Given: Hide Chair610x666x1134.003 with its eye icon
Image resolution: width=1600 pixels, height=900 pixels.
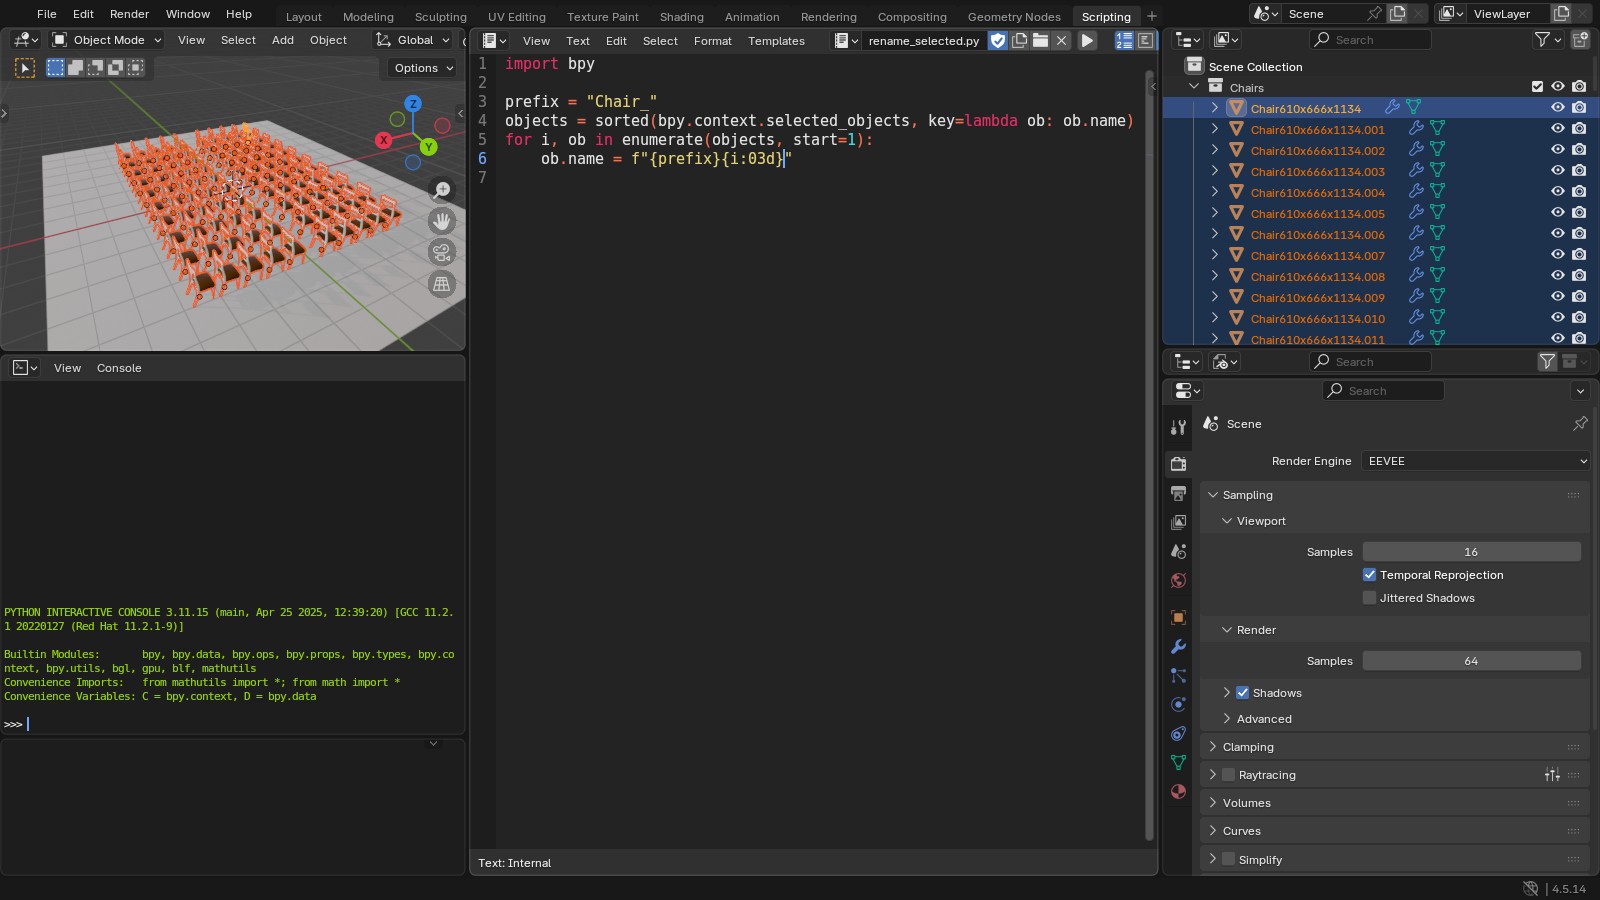Looking at the screenshot, I should tap(1557, 171).
